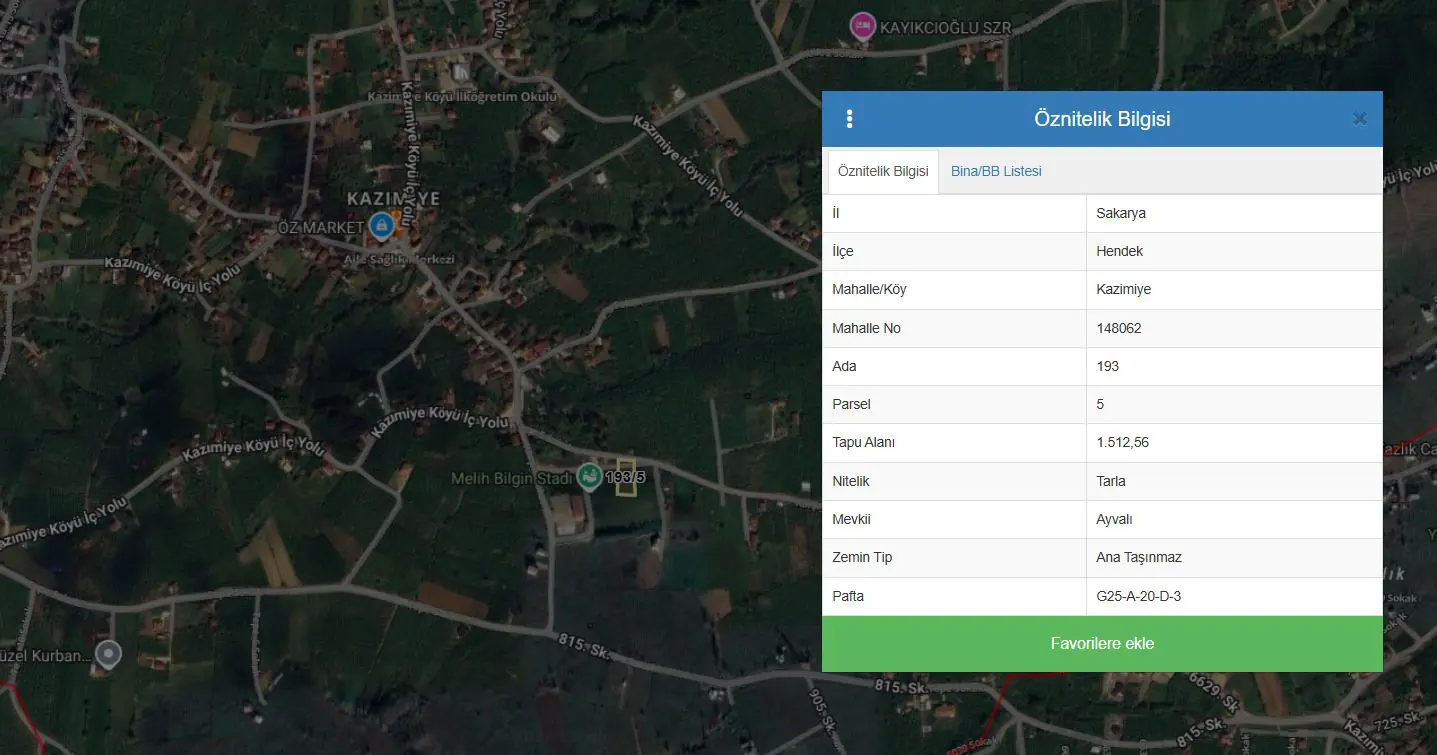Image resolution: width=1437 pixels, height=755 pixels.
Task: Click the panel title Öznitelik Bilgisi in blue header
Action: 1102,119
